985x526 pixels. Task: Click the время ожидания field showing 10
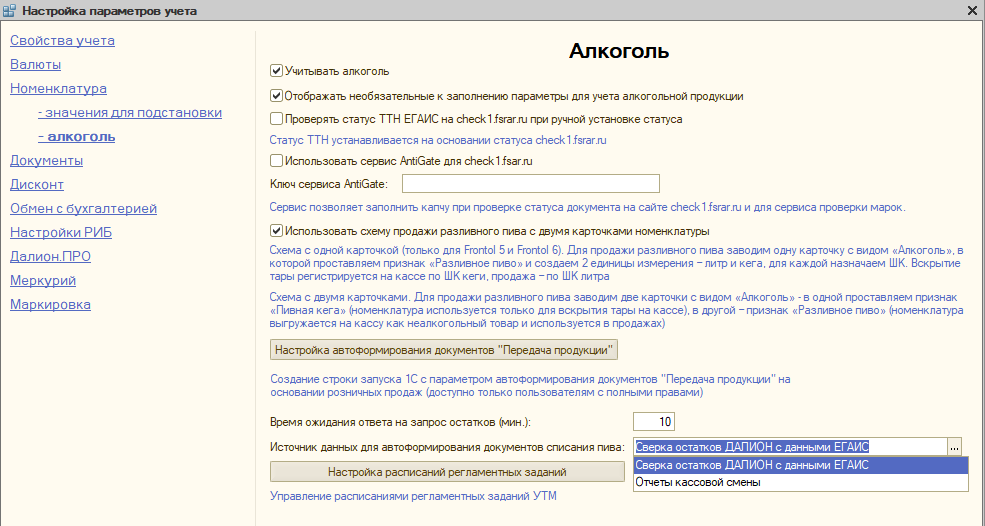(654, 422)
